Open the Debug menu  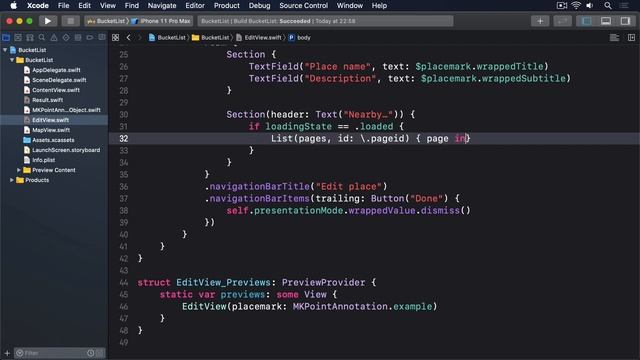click(x=259, y=6)
